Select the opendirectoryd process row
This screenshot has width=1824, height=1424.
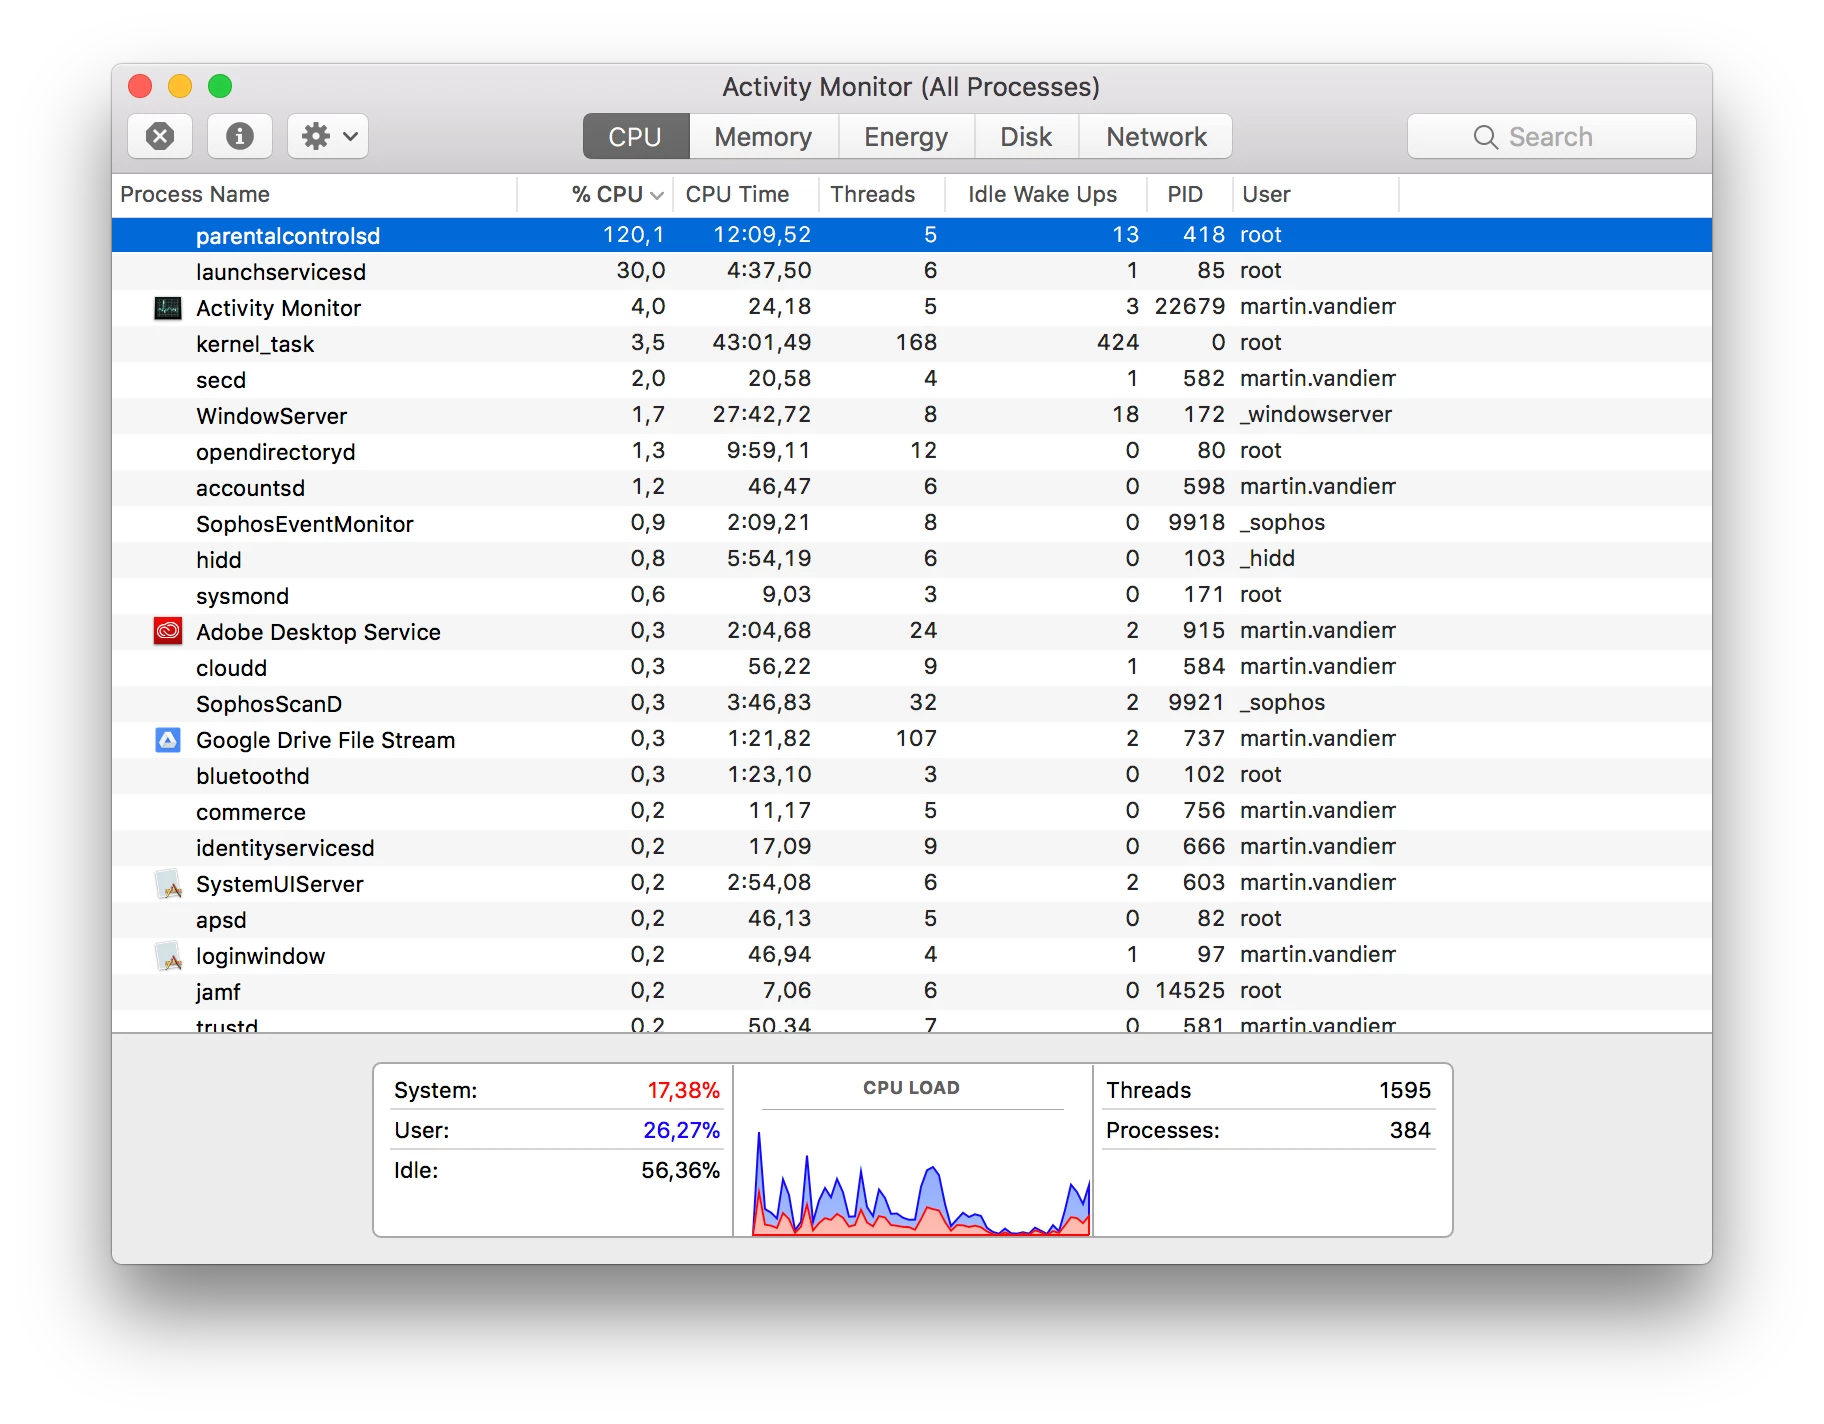(912, 451)
